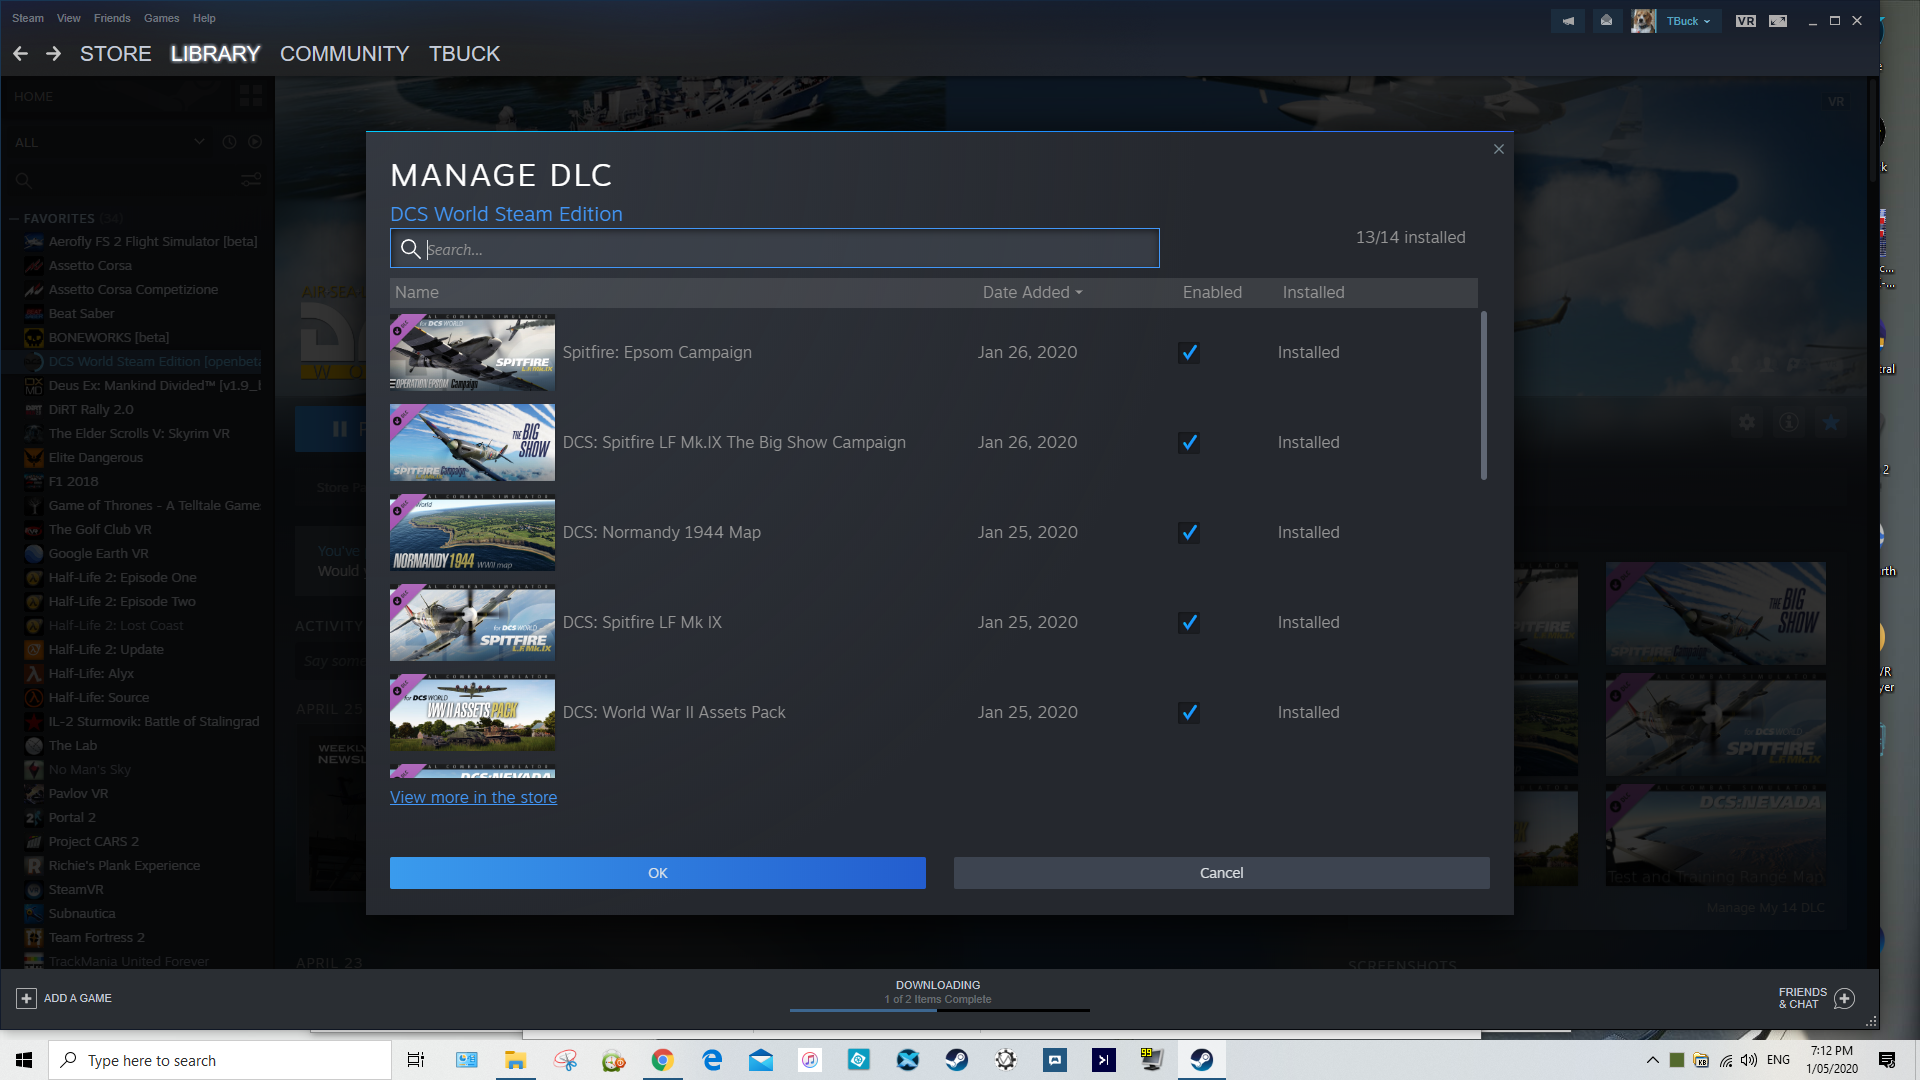Launch Google Chrome from taskbar

[x=662, y=1060]
